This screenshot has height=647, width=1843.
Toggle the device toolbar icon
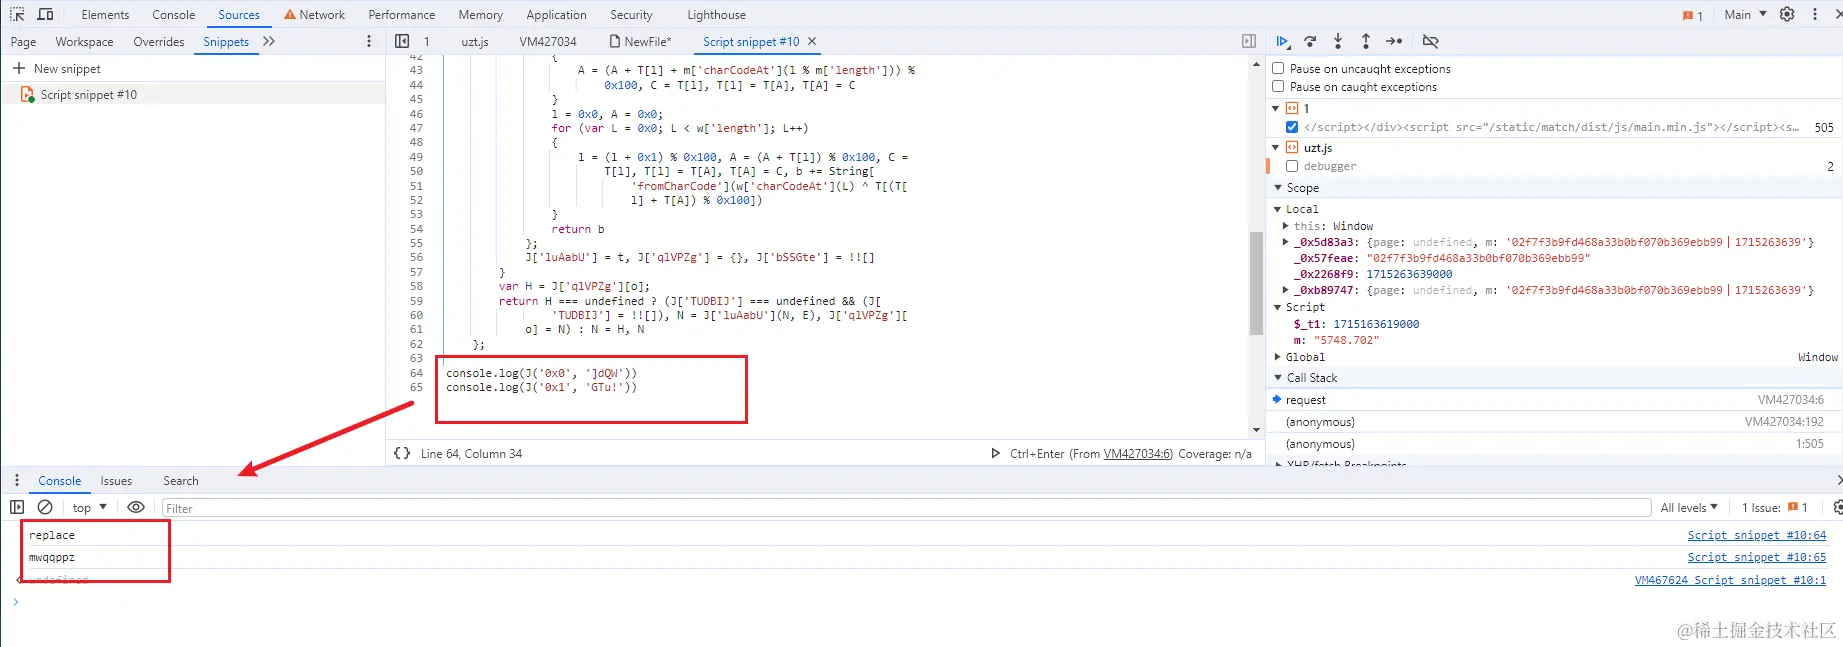45,14
